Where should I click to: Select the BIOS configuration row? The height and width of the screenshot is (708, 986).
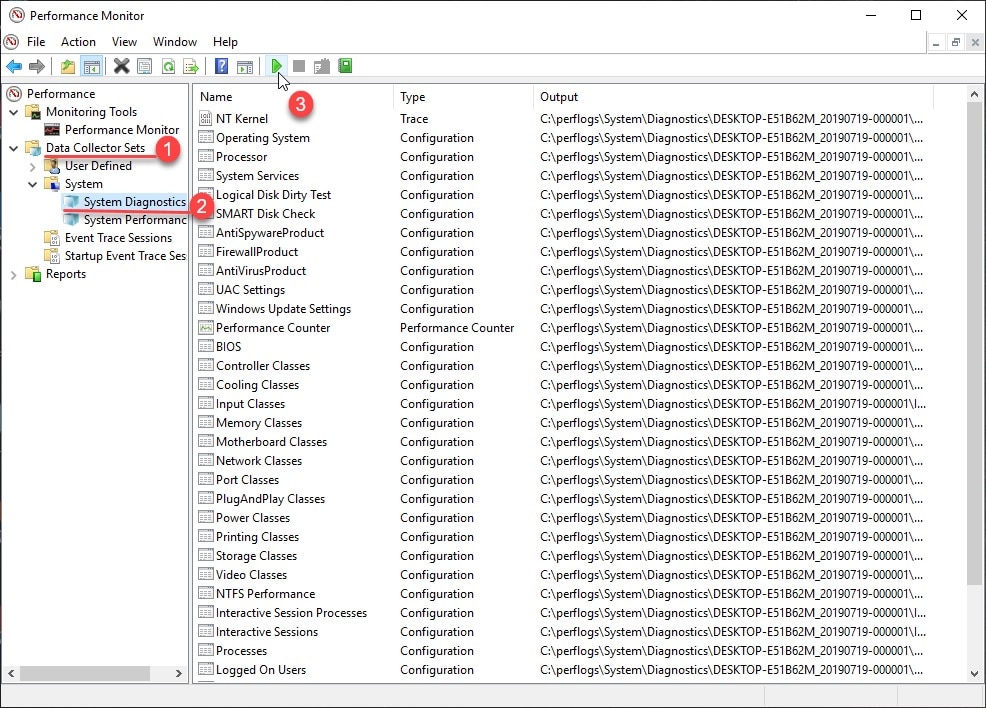563,346
